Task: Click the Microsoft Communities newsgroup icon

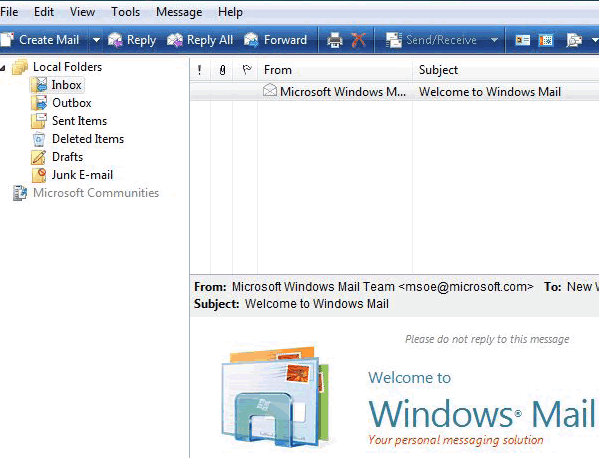Action: point(20,193)
